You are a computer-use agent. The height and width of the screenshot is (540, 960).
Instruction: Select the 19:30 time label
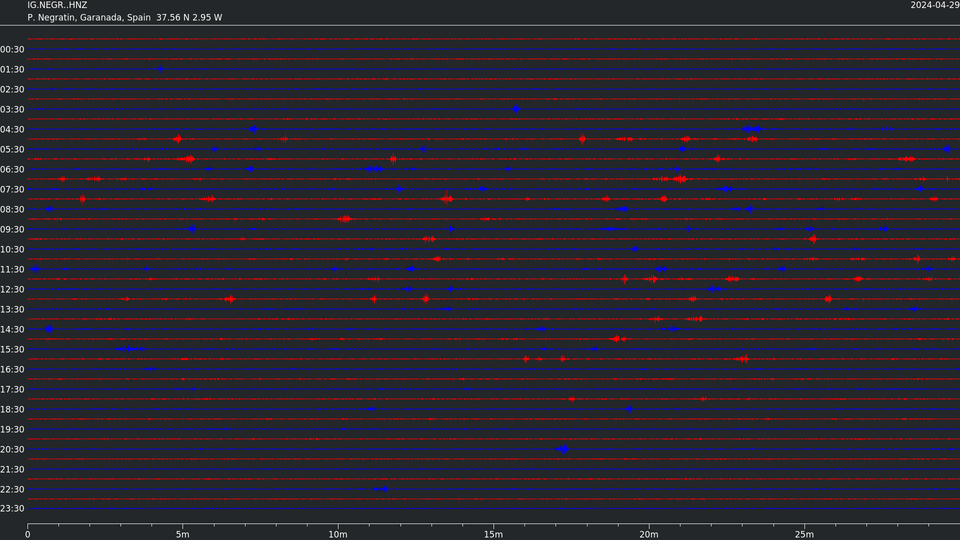12,430
